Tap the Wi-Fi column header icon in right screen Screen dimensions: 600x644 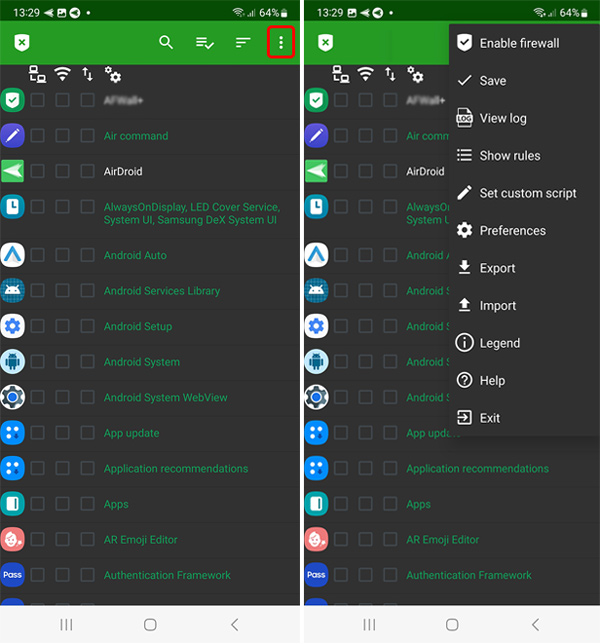366,74
